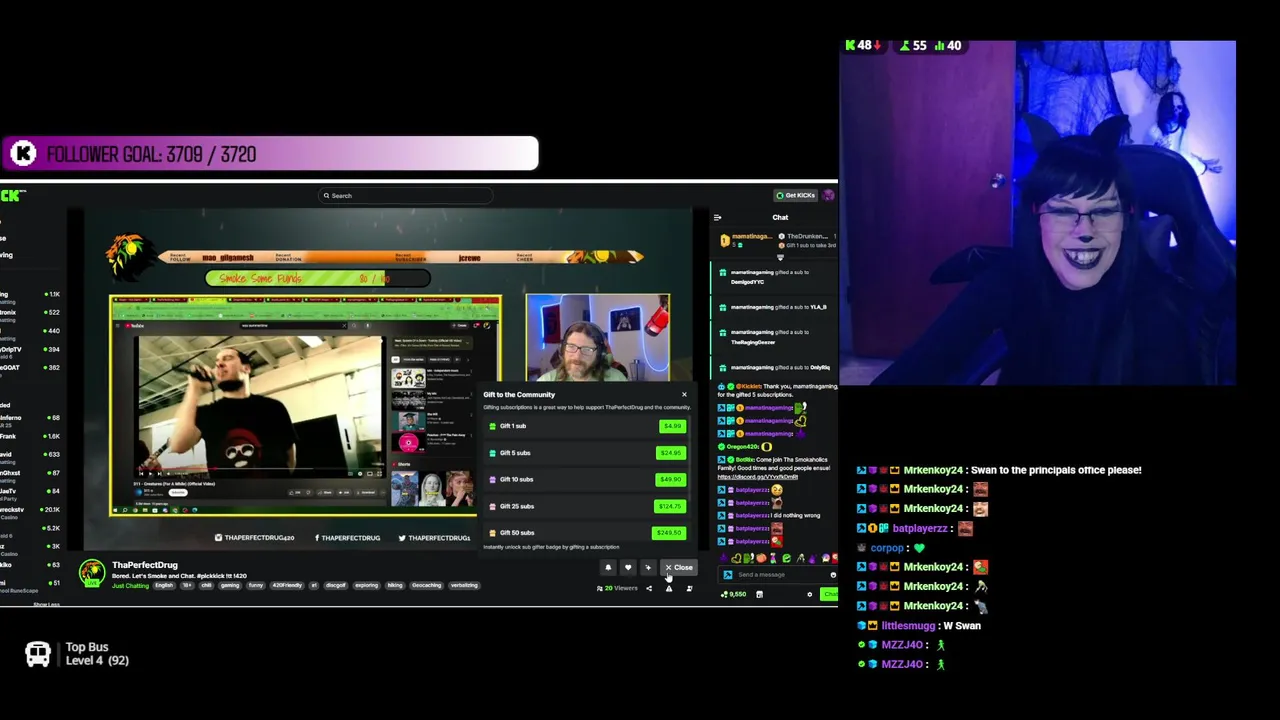Collapse chat with the arrow icon

coord(717,217)
